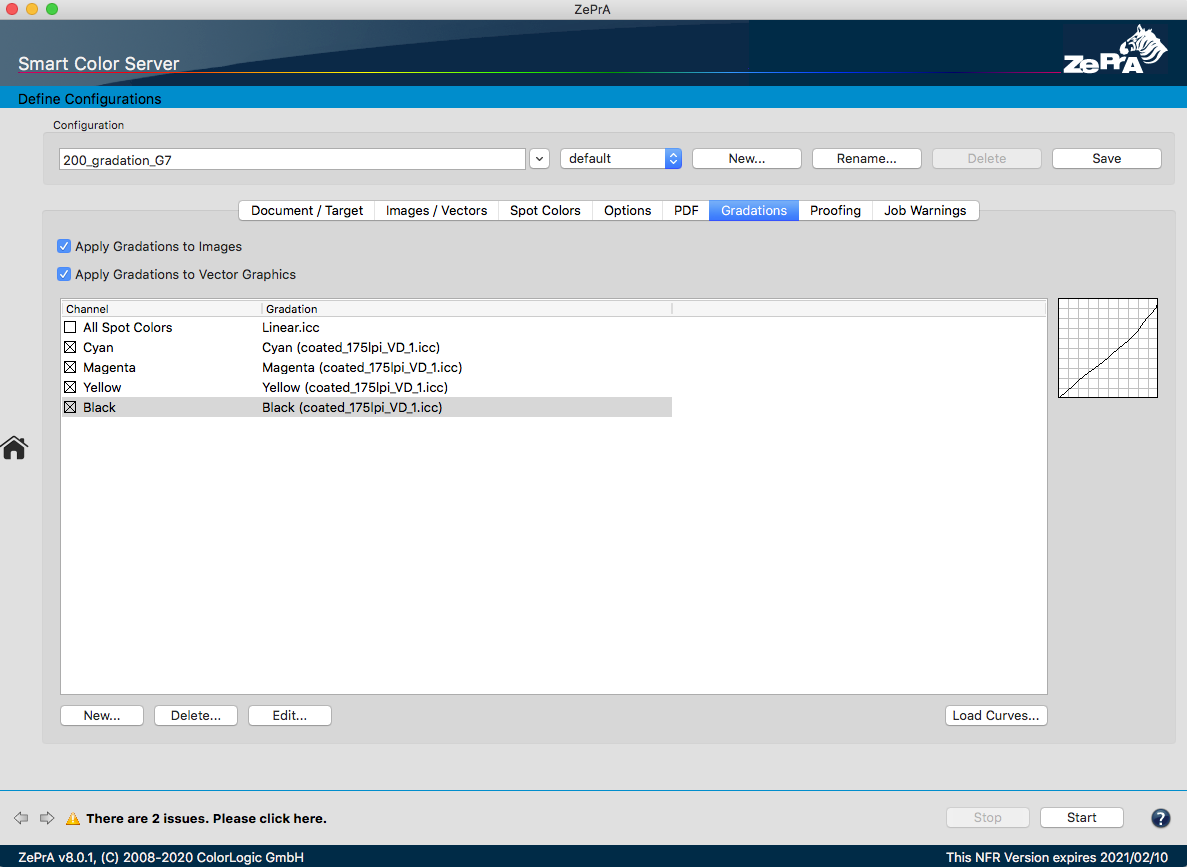
Task: Click the Channel column header
Action: 162,309
